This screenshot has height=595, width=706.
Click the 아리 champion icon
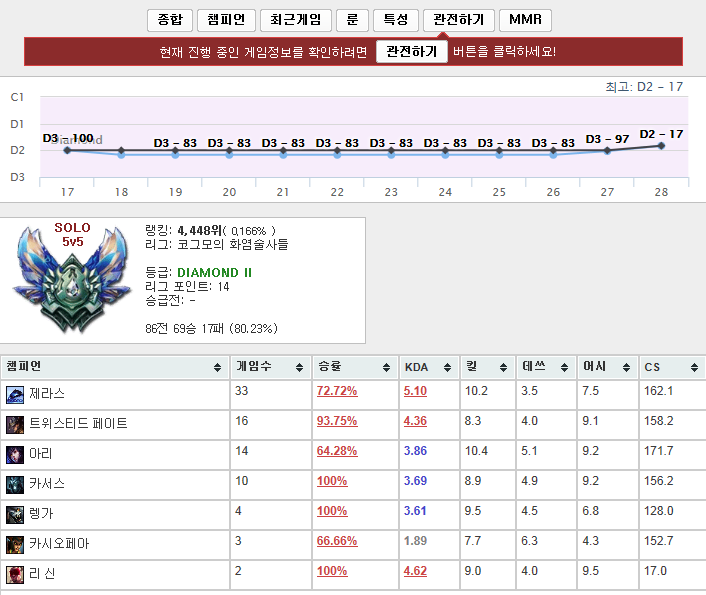[x=15, y=455]
